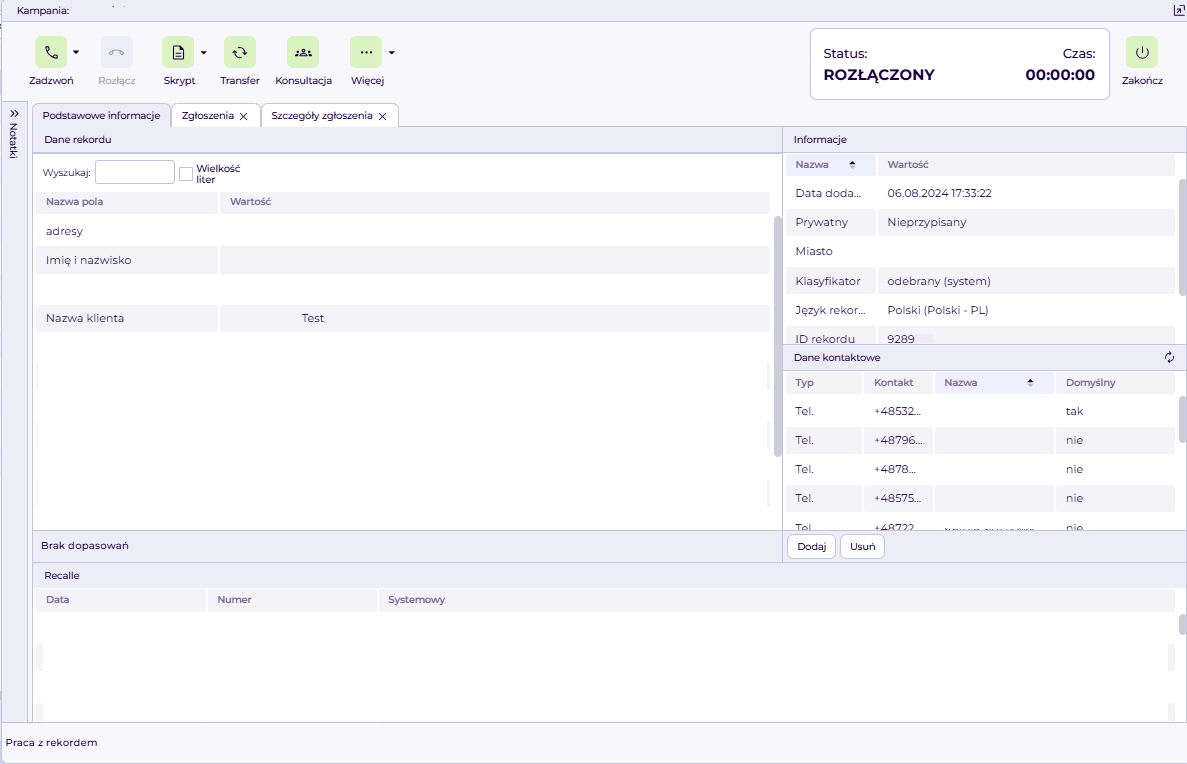The height and width of the screenshot is (764, 1187).
Task: Click the Kontakt column header
Action: click(899, 382)
